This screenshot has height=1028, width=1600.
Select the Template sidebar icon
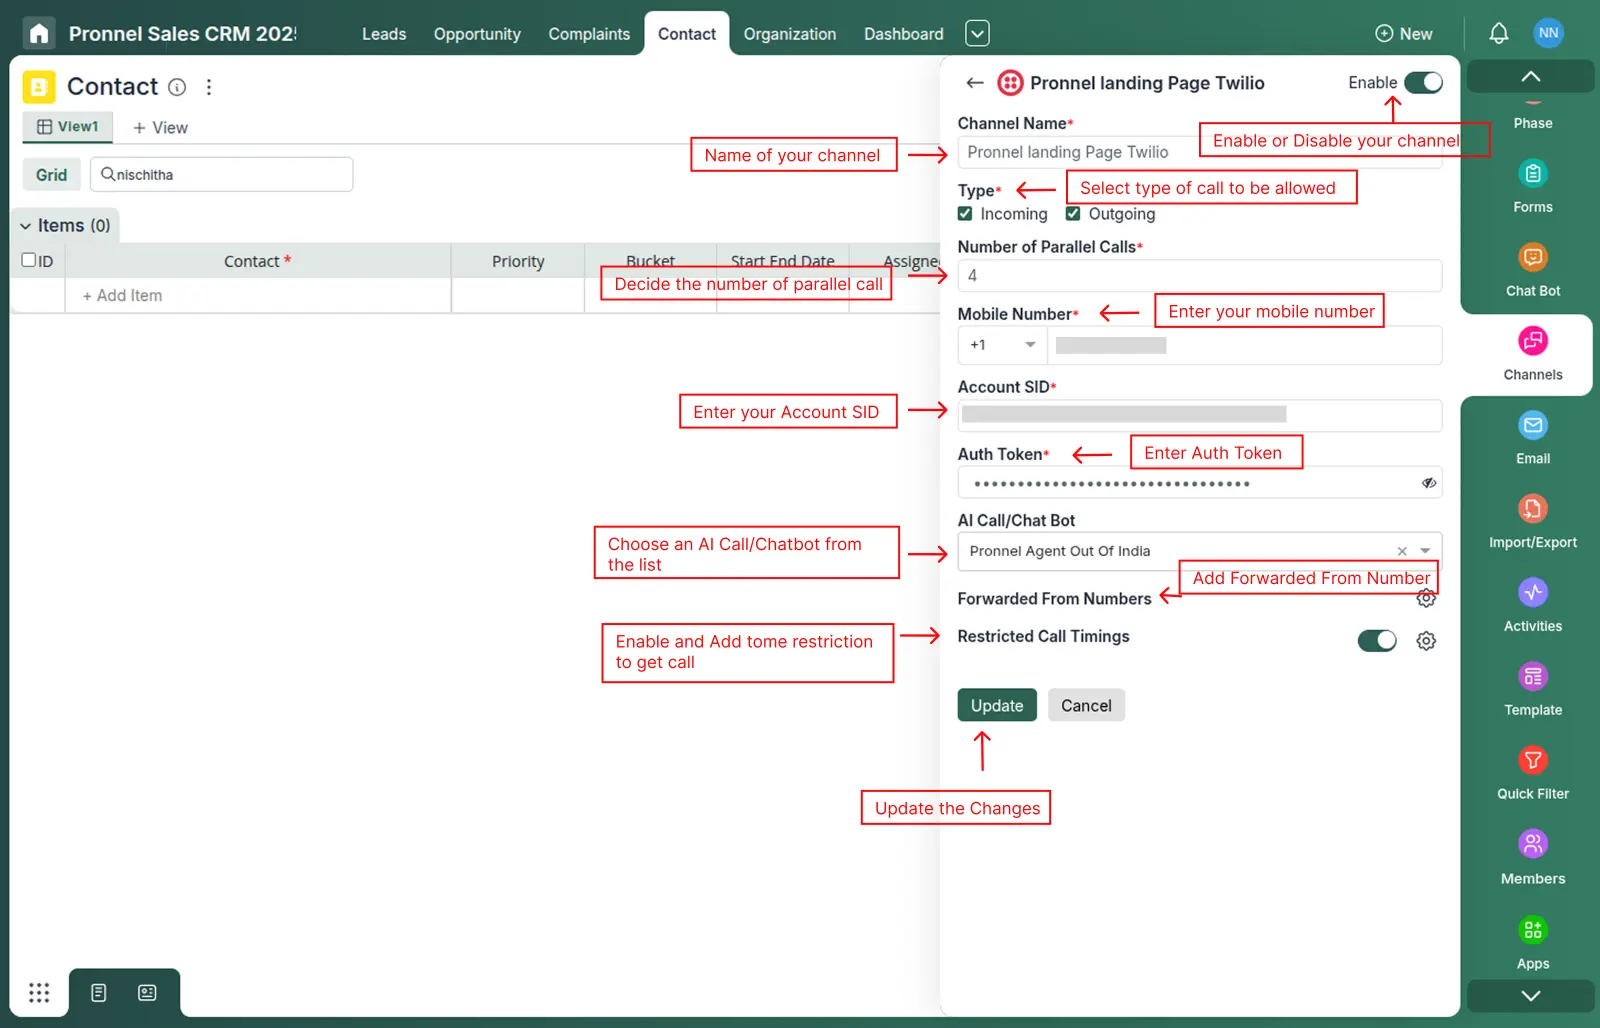tap(1531, 686)
